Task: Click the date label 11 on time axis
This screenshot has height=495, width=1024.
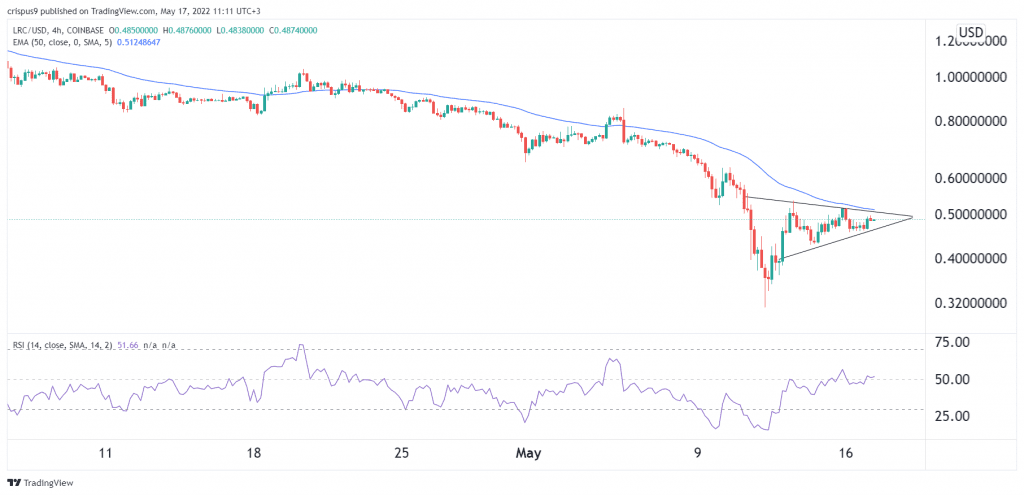Action: point(107,453)
